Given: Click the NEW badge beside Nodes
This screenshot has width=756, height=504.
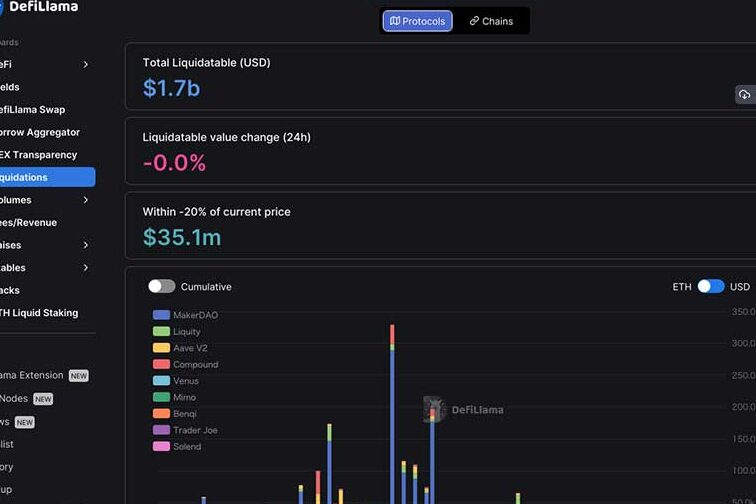Looking at the screenshot, I should click(x=43, y=399).
